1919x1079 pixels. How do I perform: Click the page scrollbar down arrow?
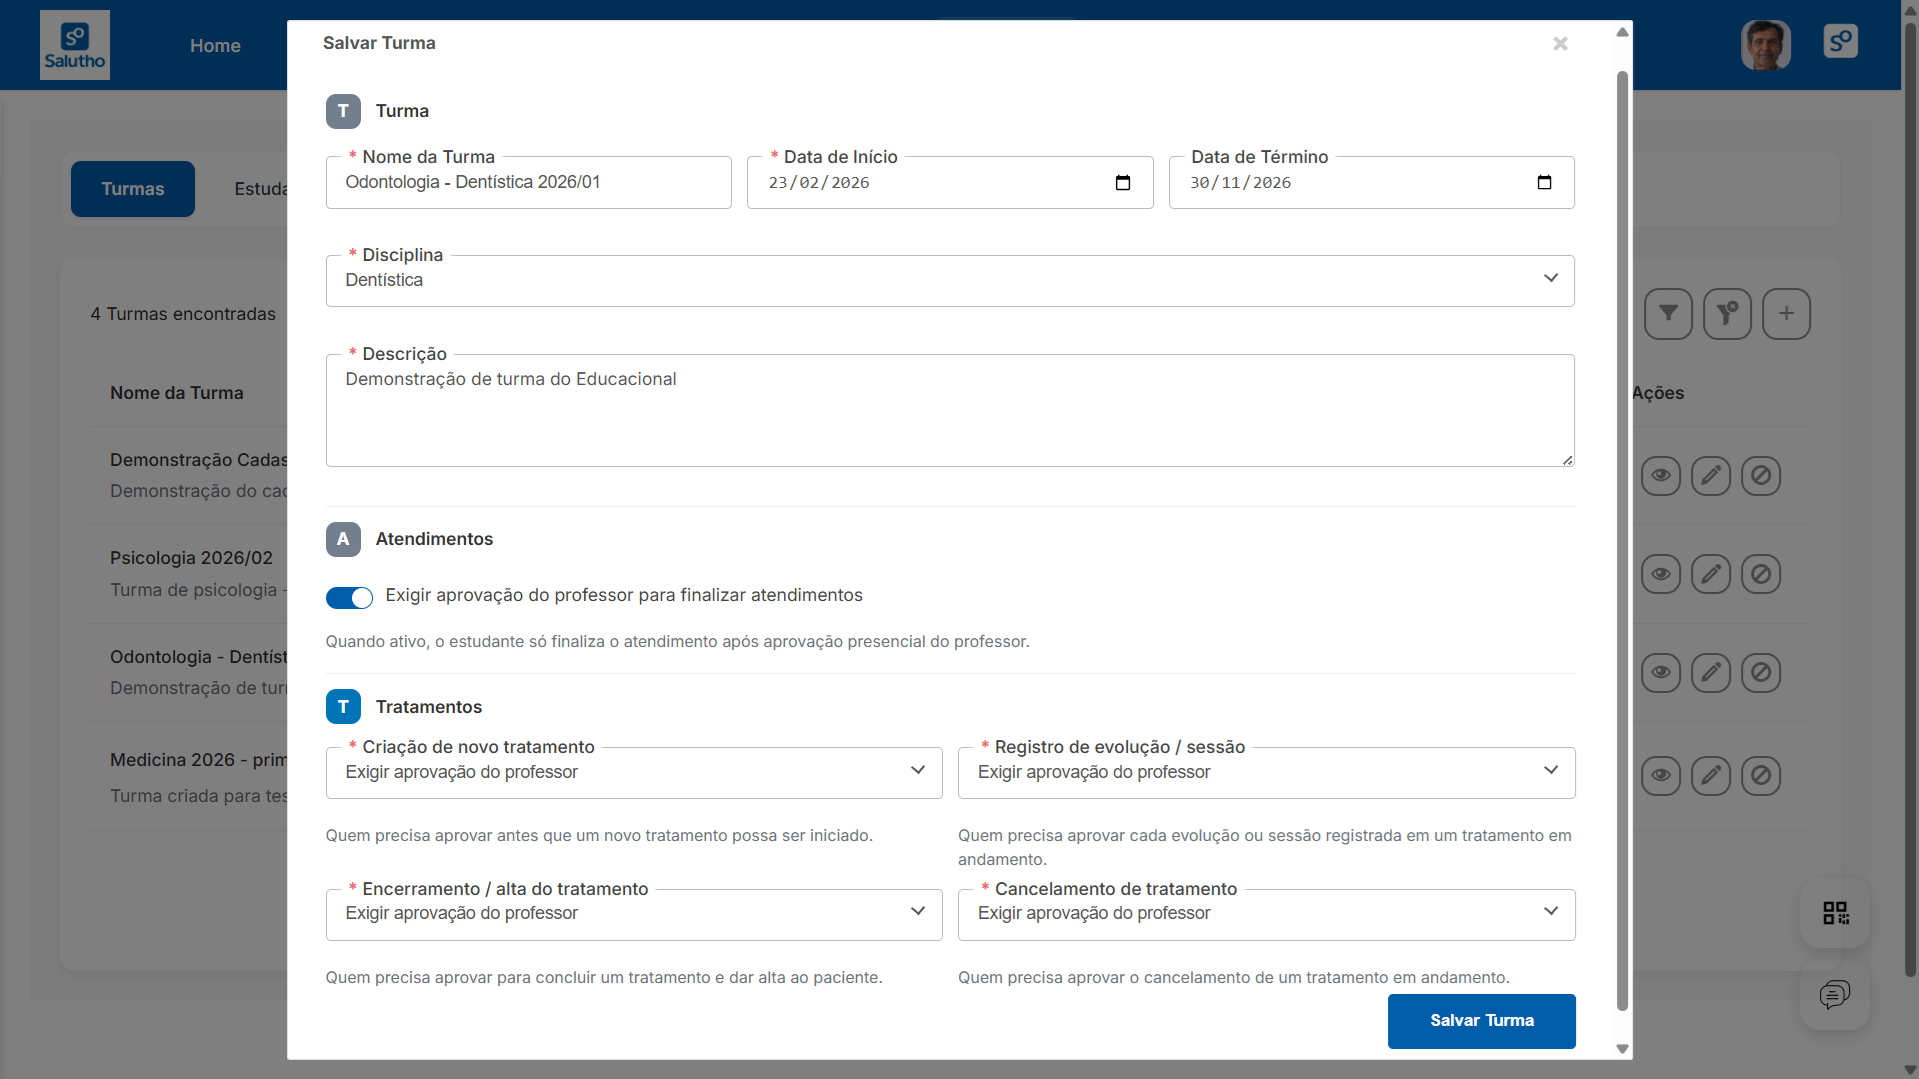[1910, 1070]
